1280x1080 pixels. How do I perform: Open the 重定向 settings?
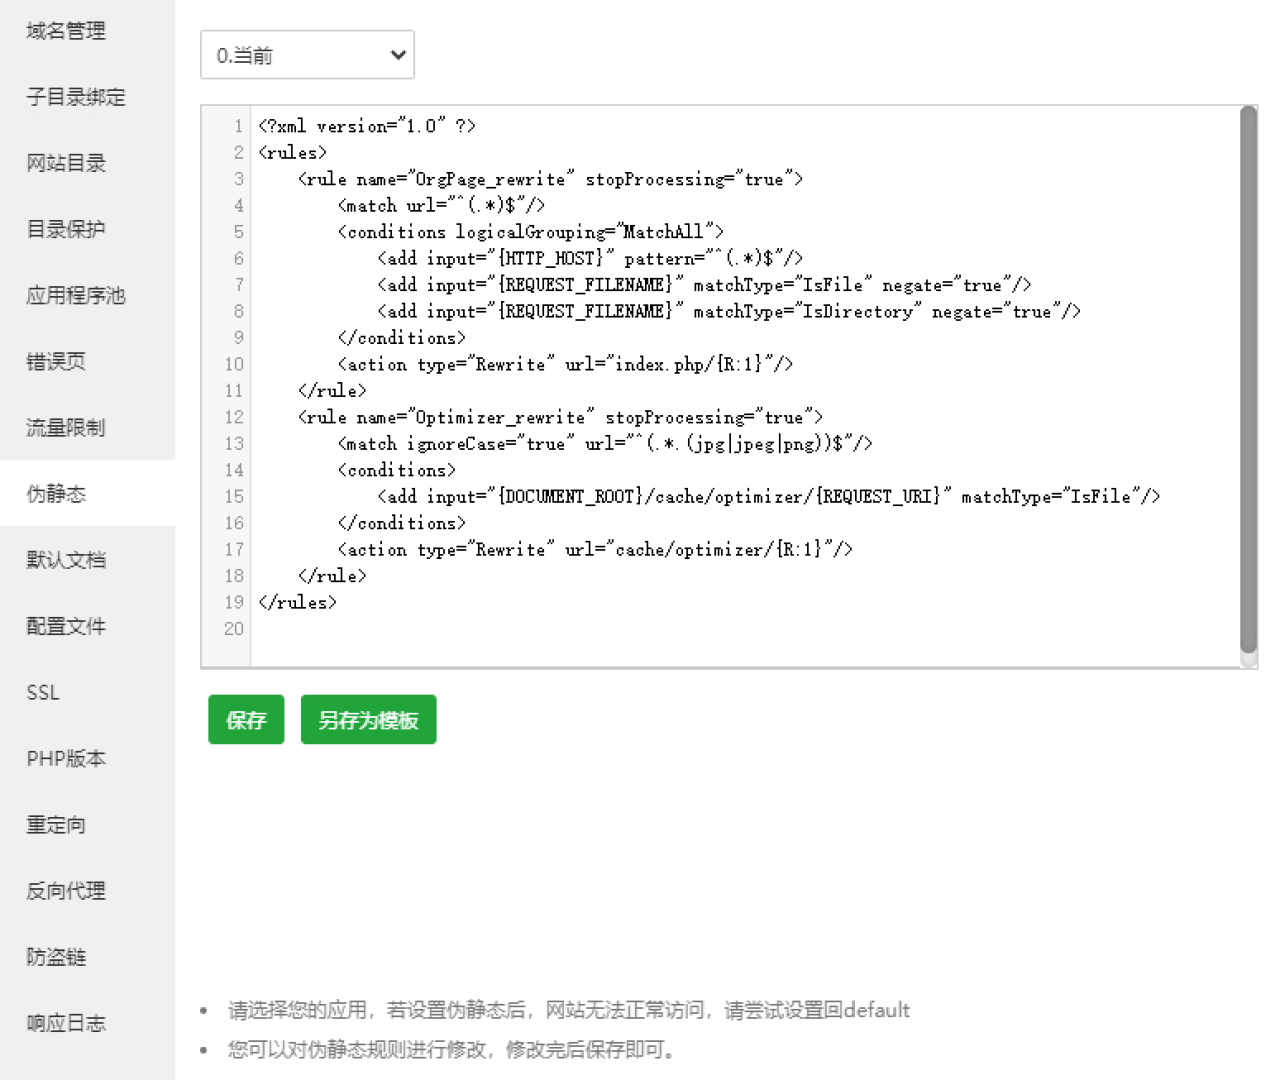tap(55, 823)
